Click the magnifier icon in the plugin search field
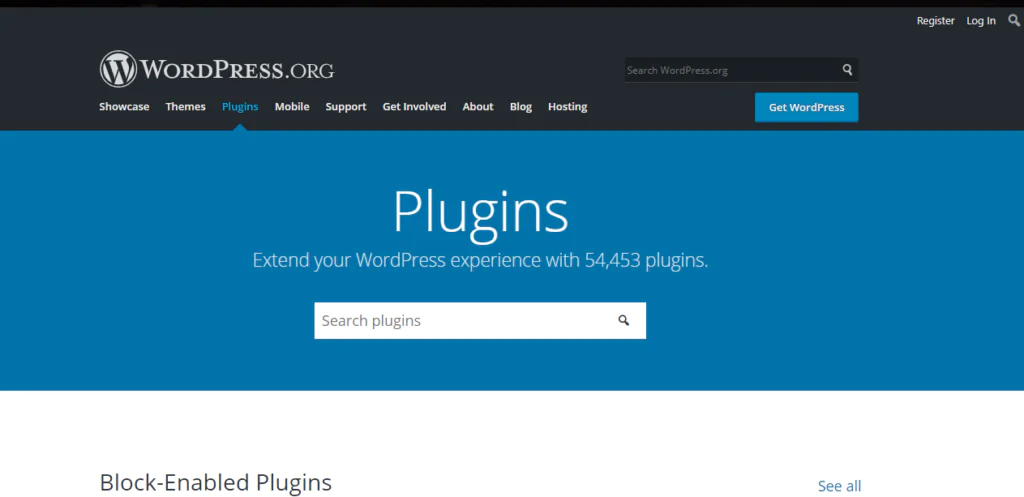 click(x=624, y=320)
